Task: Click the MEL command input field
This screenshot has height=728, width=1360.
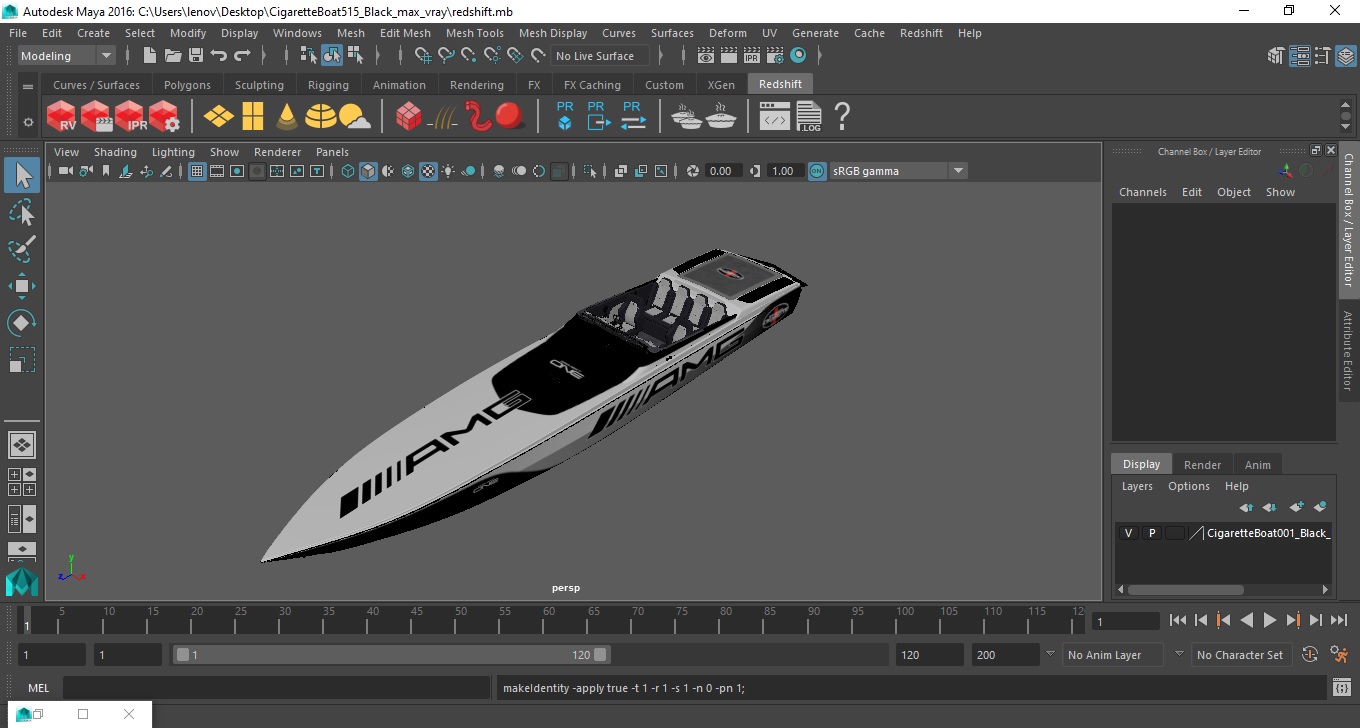Action: point(277,688)
